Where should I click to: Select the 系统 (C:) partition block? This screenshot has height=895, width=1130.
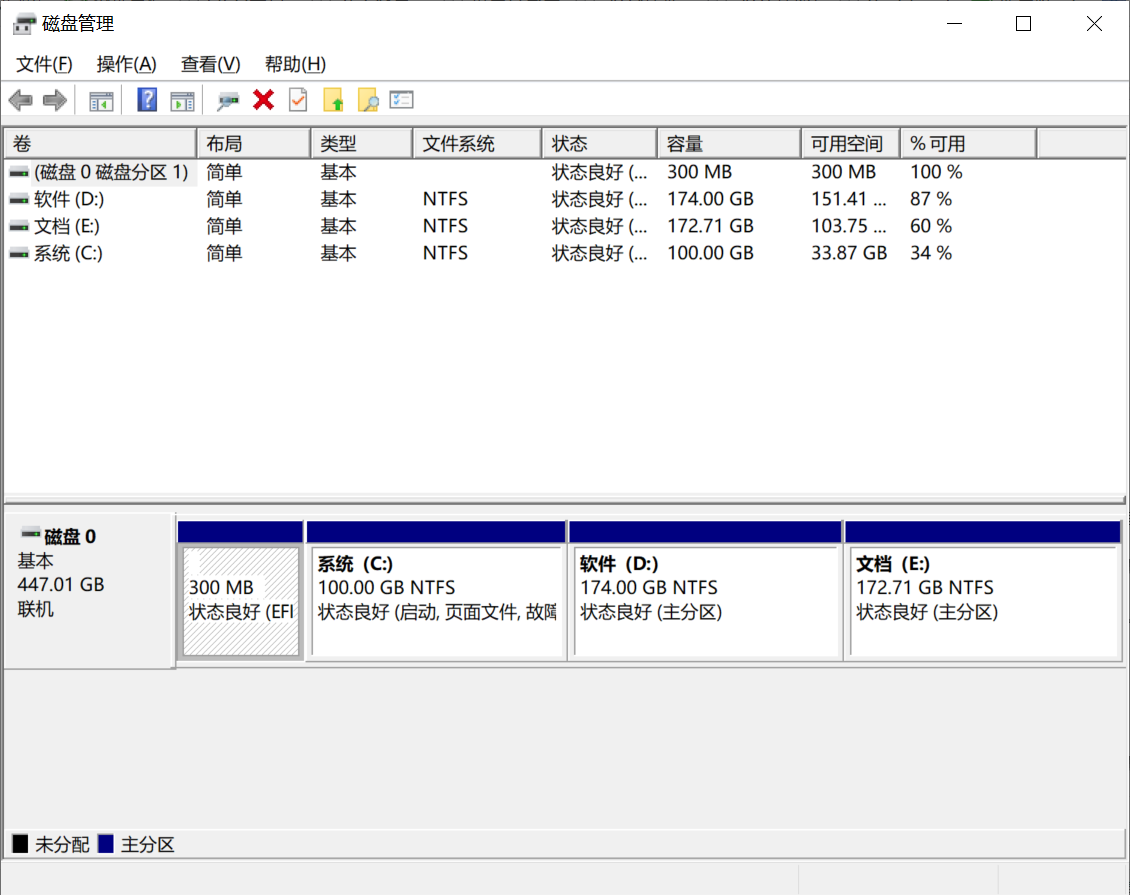tap(436, 601)
